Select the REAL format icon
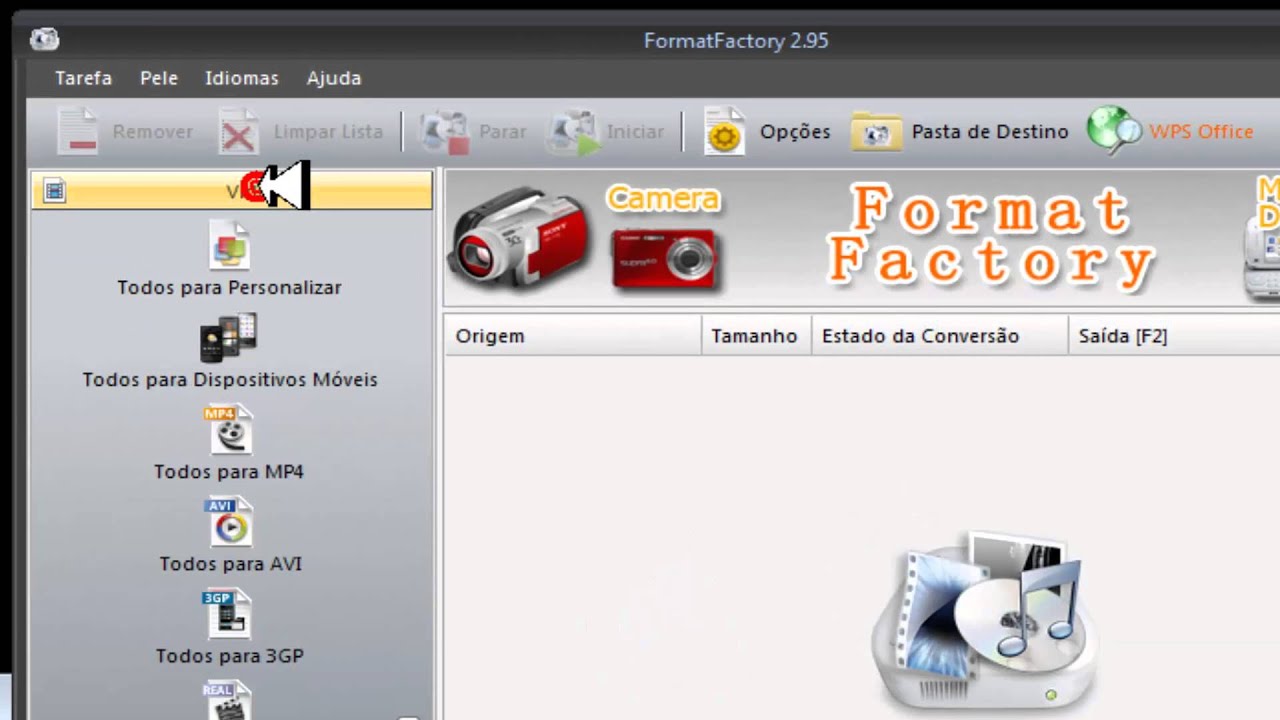 227,700
